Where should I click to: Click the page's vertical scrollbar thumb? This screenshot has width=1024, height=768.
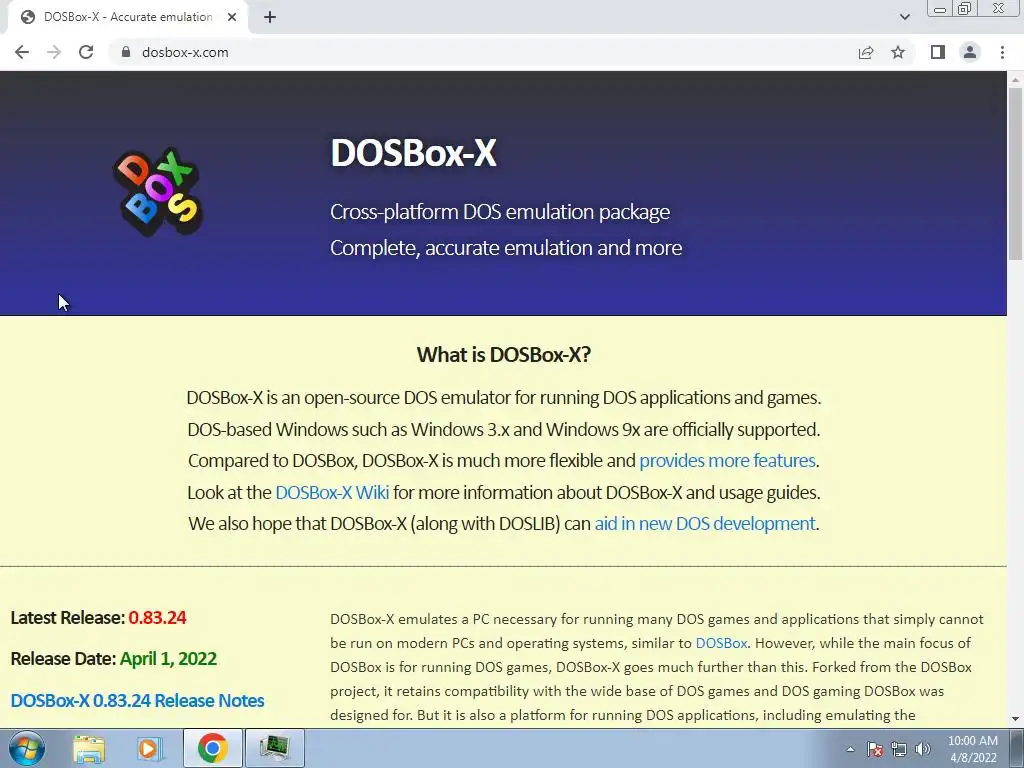1015,174
